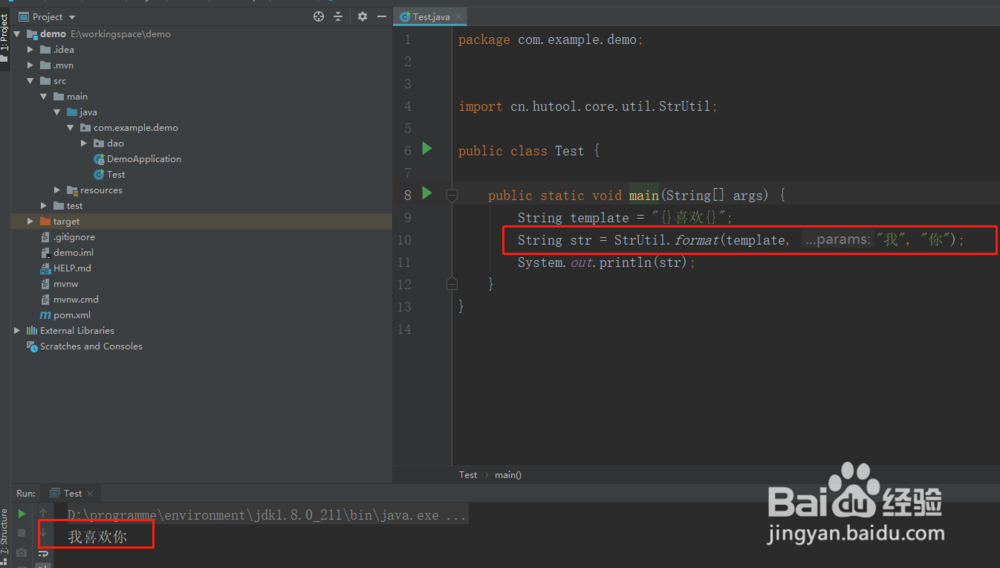The image size is (1000, 568).
Task: Click import statement for StrUtil
Action: (x=588, y=106)
